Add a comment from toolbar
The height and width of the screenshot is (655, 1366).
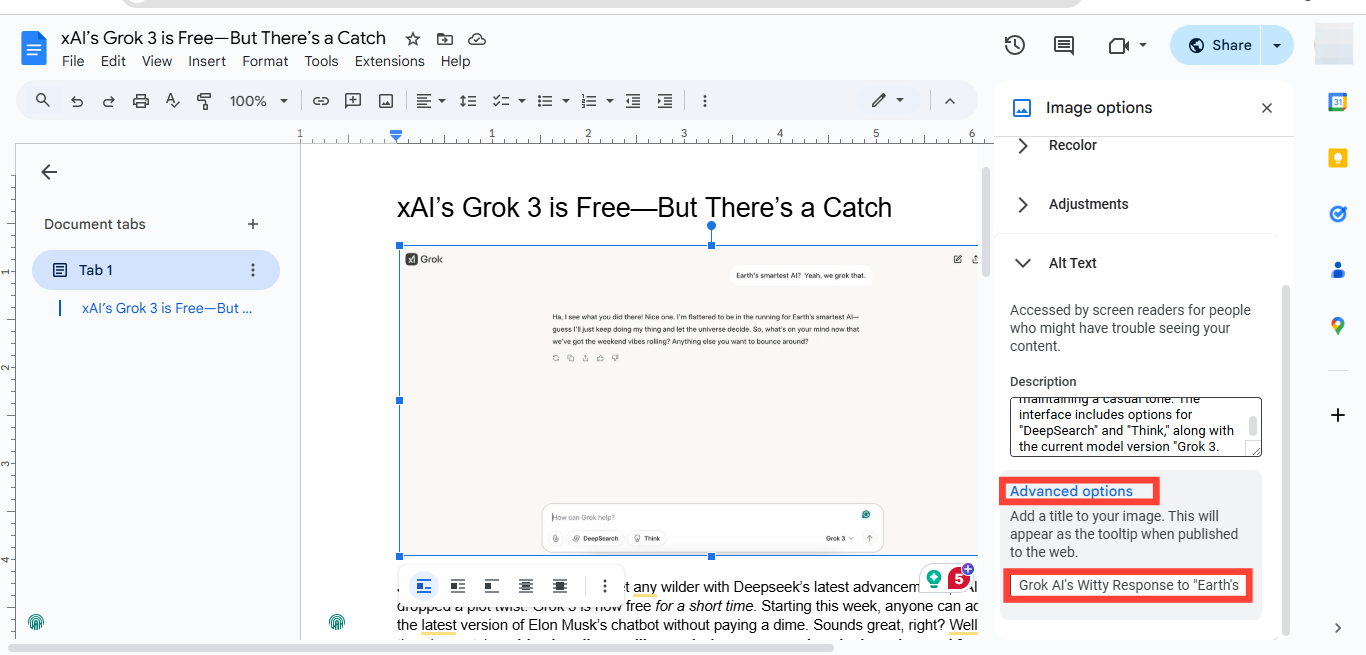coord(353,101)
